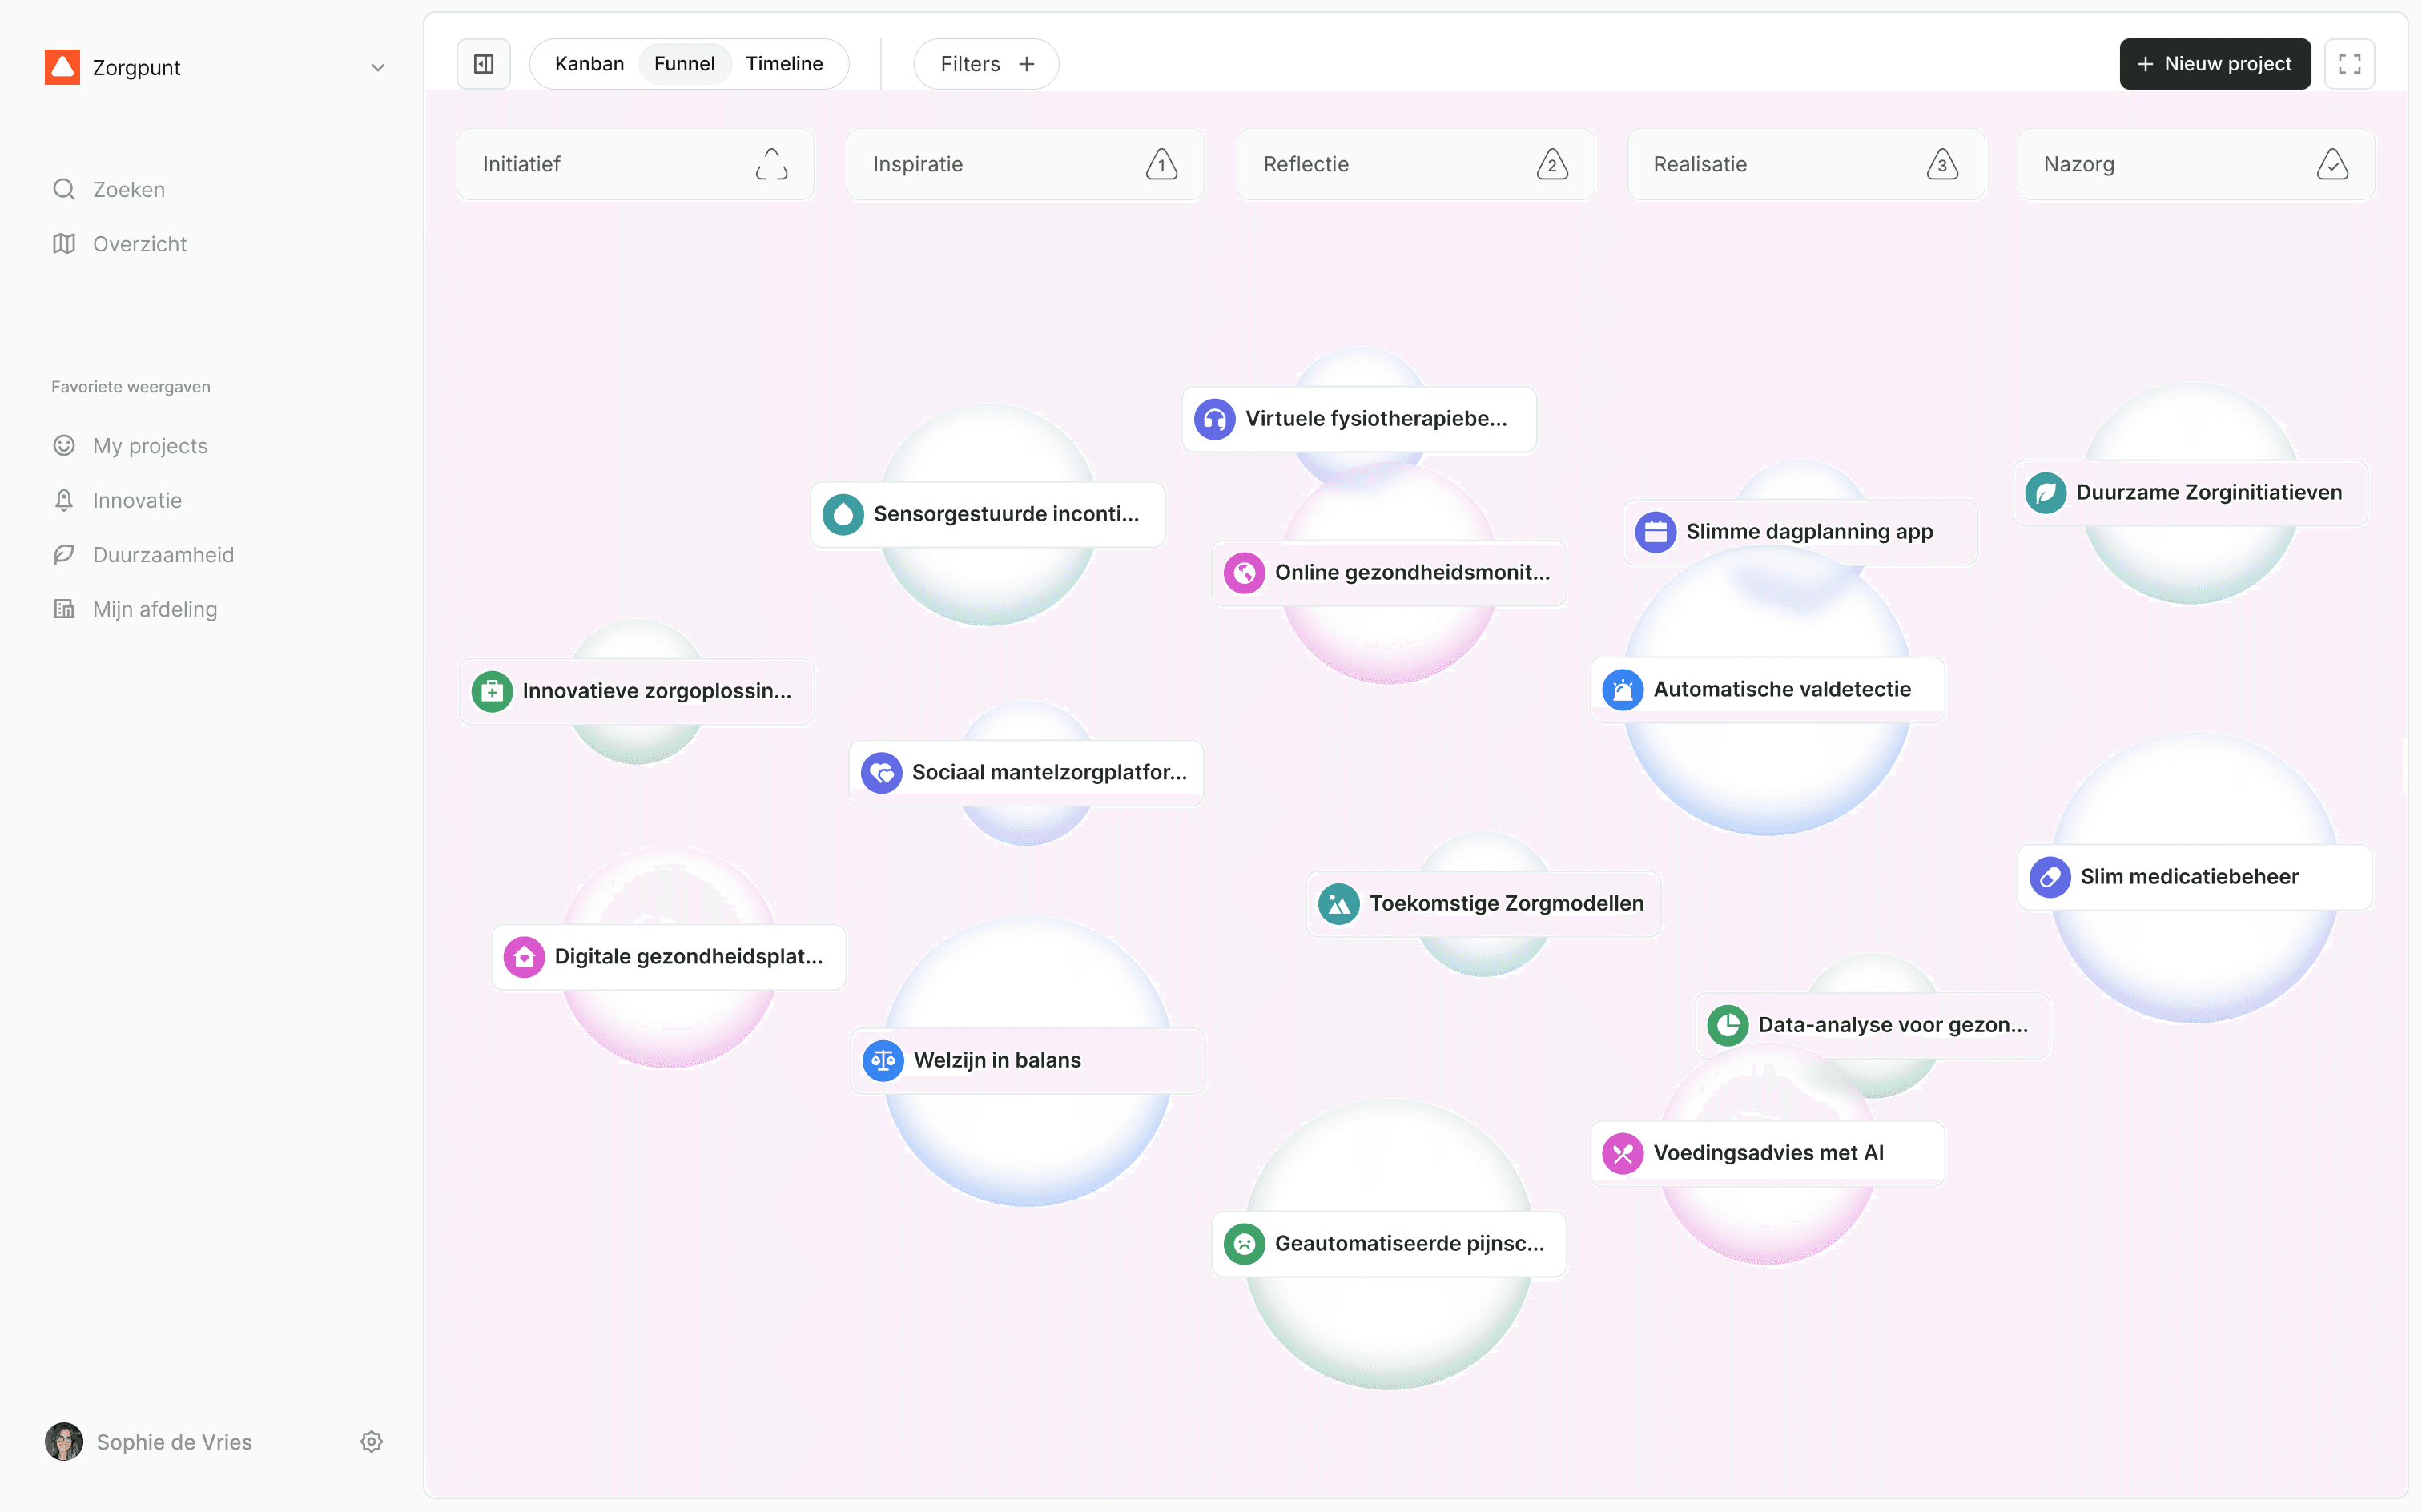Create a project via Nieuw project

tap(2214, 63)
